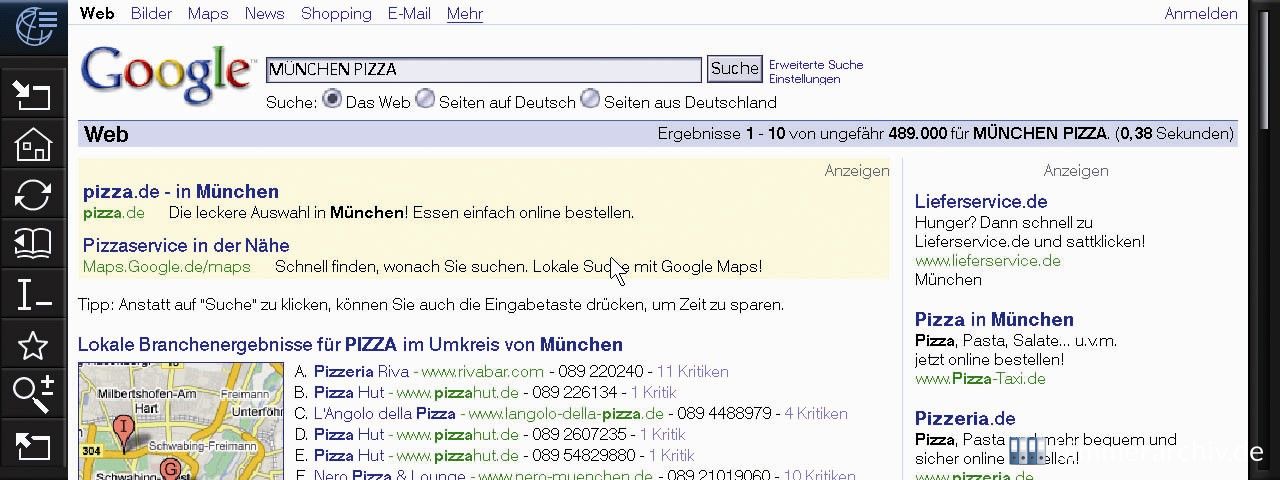Open the Web tab
This screenshot has height=480, width=1280.
97,13
